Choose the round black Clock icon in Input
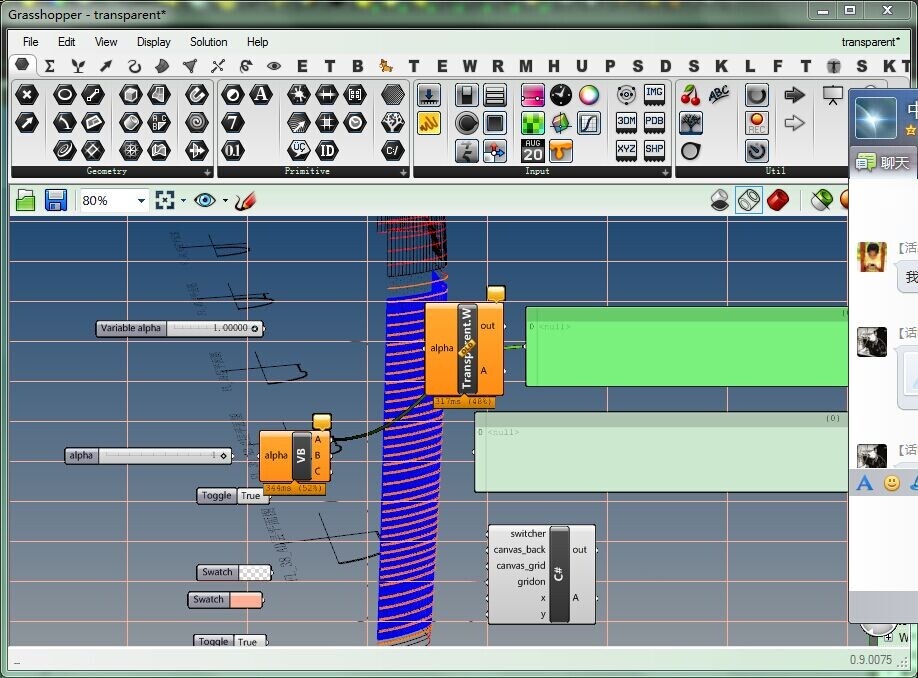This screenshot has width=918, height=678. click(x=560, y=95)
